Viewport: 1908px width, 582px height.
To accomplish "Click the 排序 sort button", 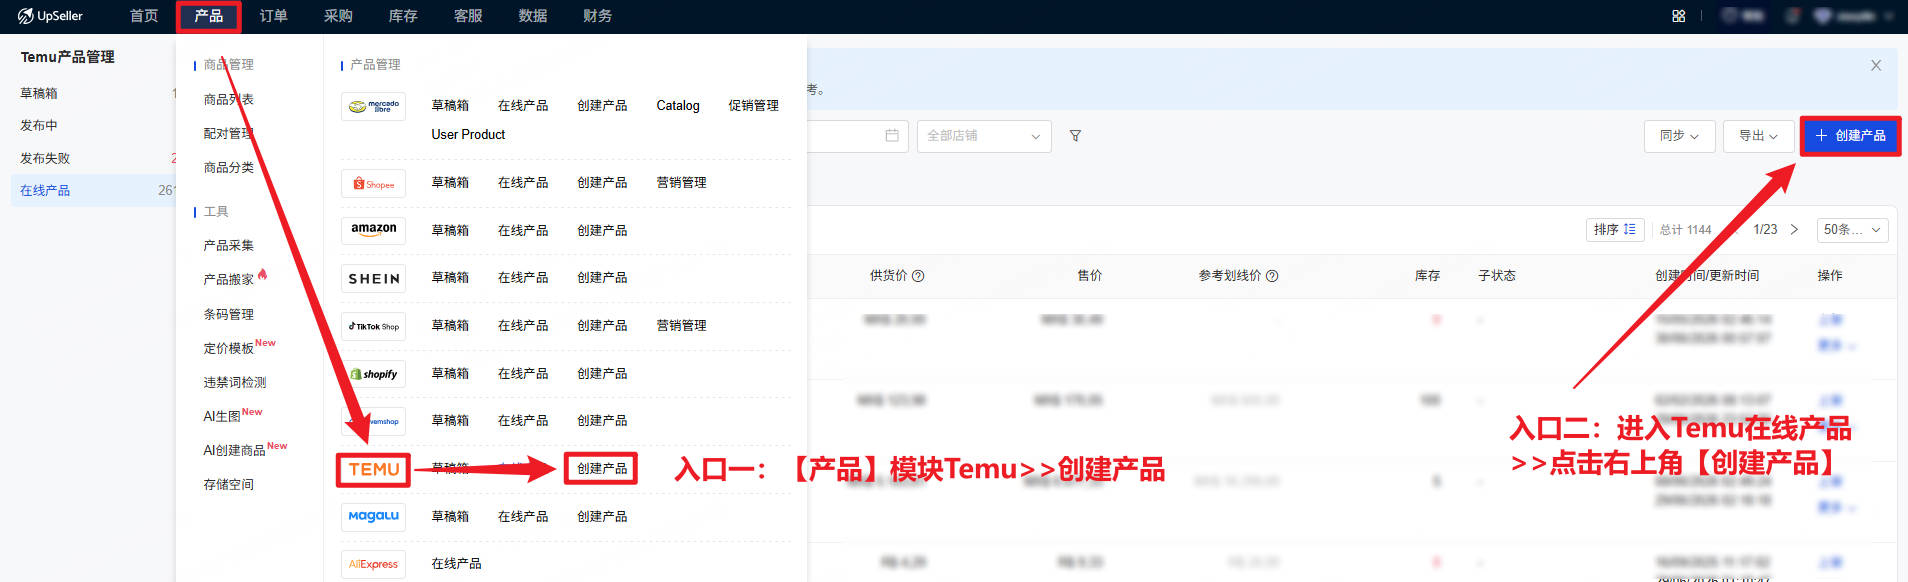I will pos(1615,230).
